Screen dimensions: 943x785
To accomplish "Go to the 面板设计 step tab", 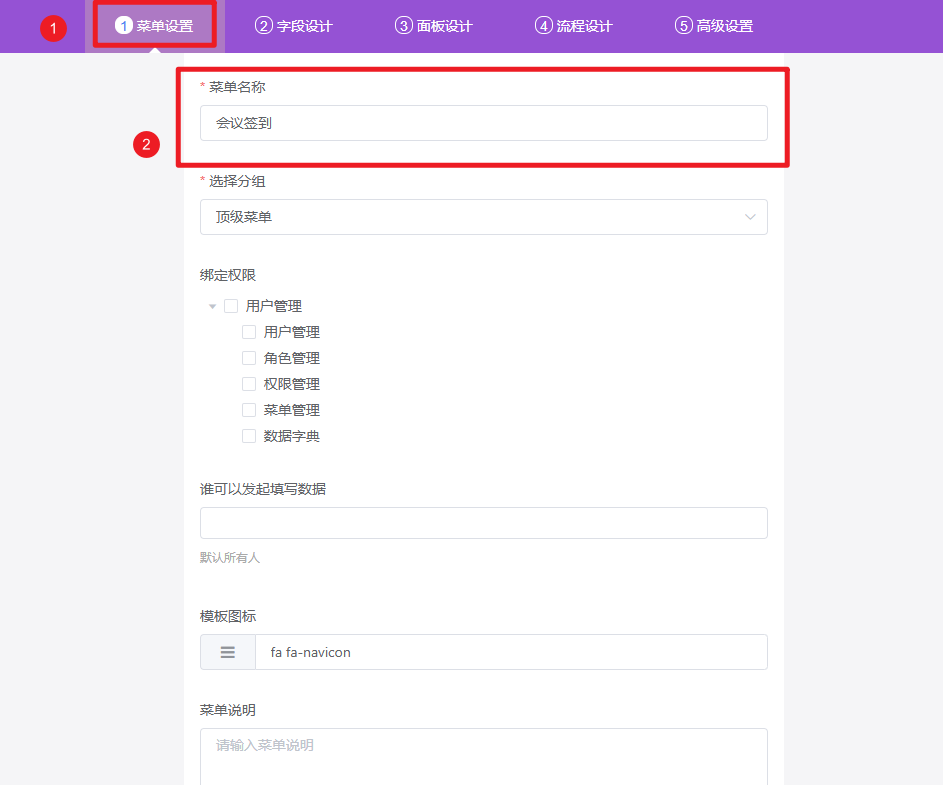I will click(434, 26).
